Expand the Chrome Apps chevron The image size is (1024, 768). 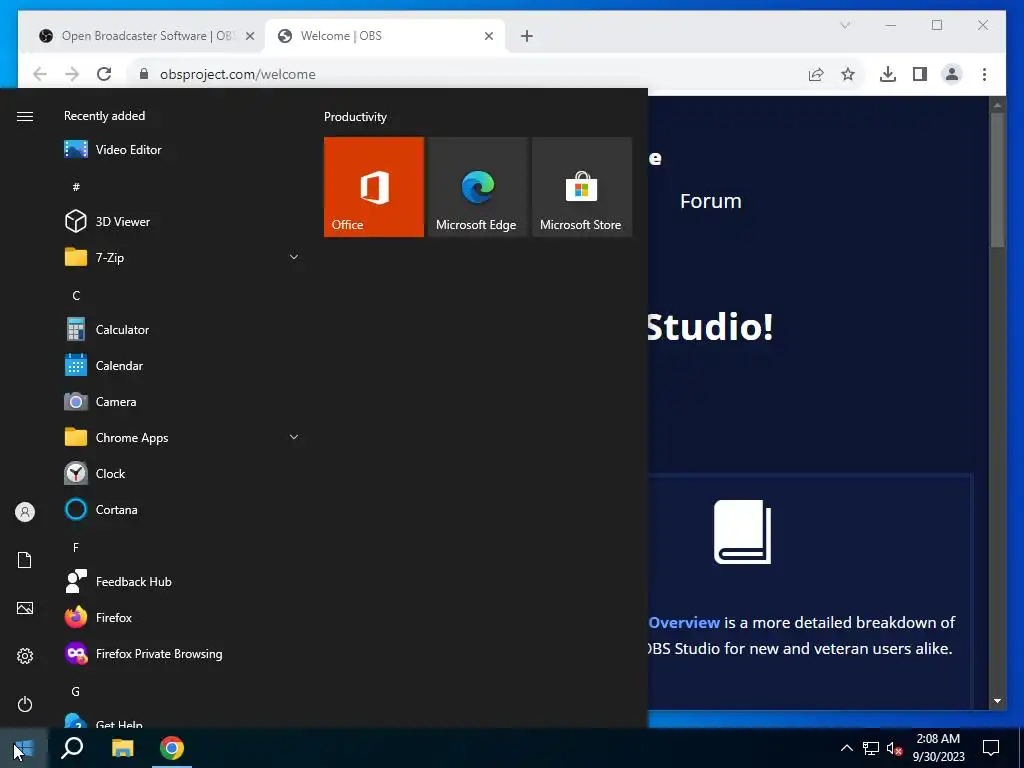(294, 438)
